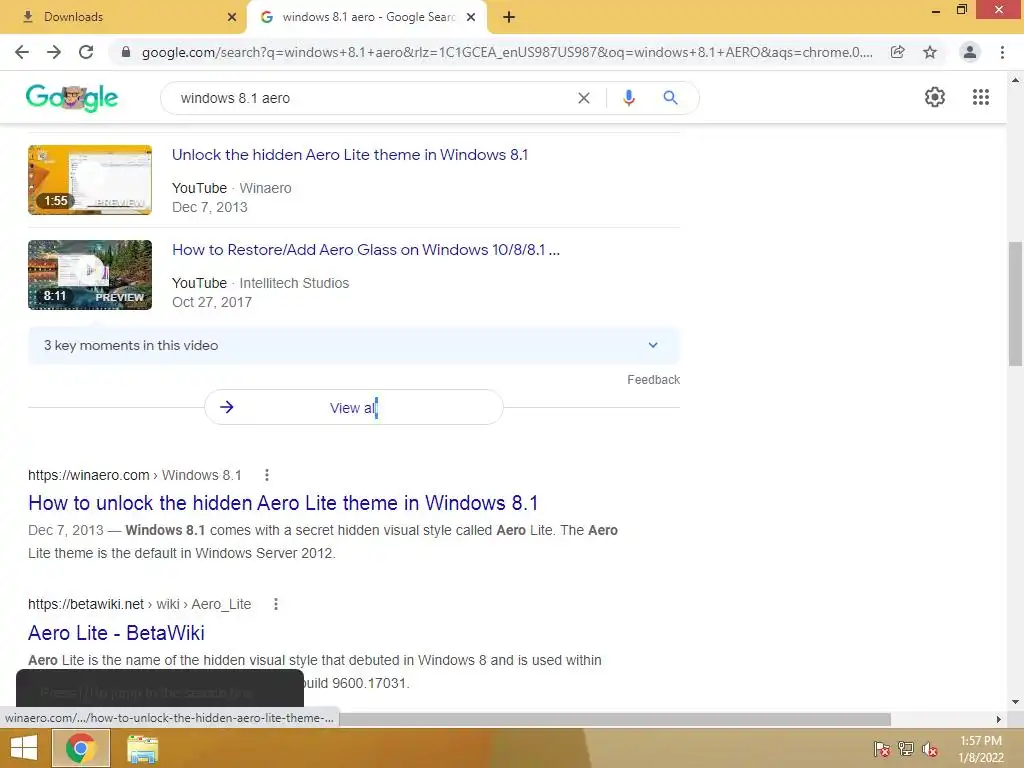Share this page via the address bar icon

[898, 52]
